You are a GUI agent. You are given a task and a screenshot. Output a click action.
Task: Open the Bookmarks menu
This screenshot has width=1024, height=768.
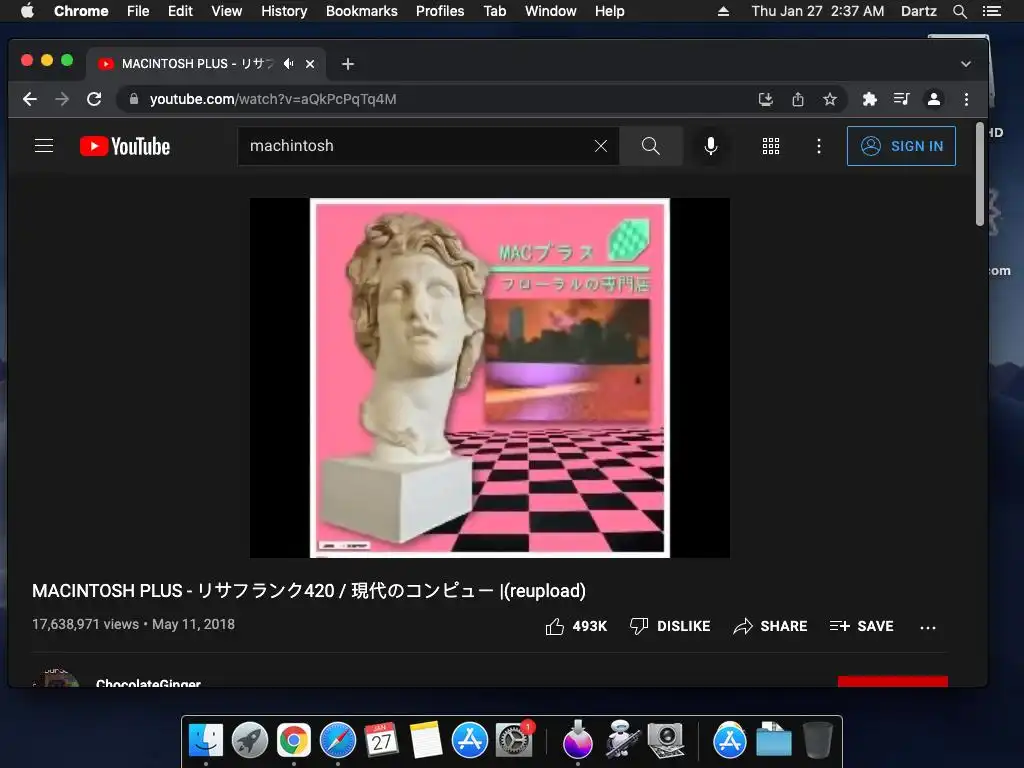pos(362,11)
